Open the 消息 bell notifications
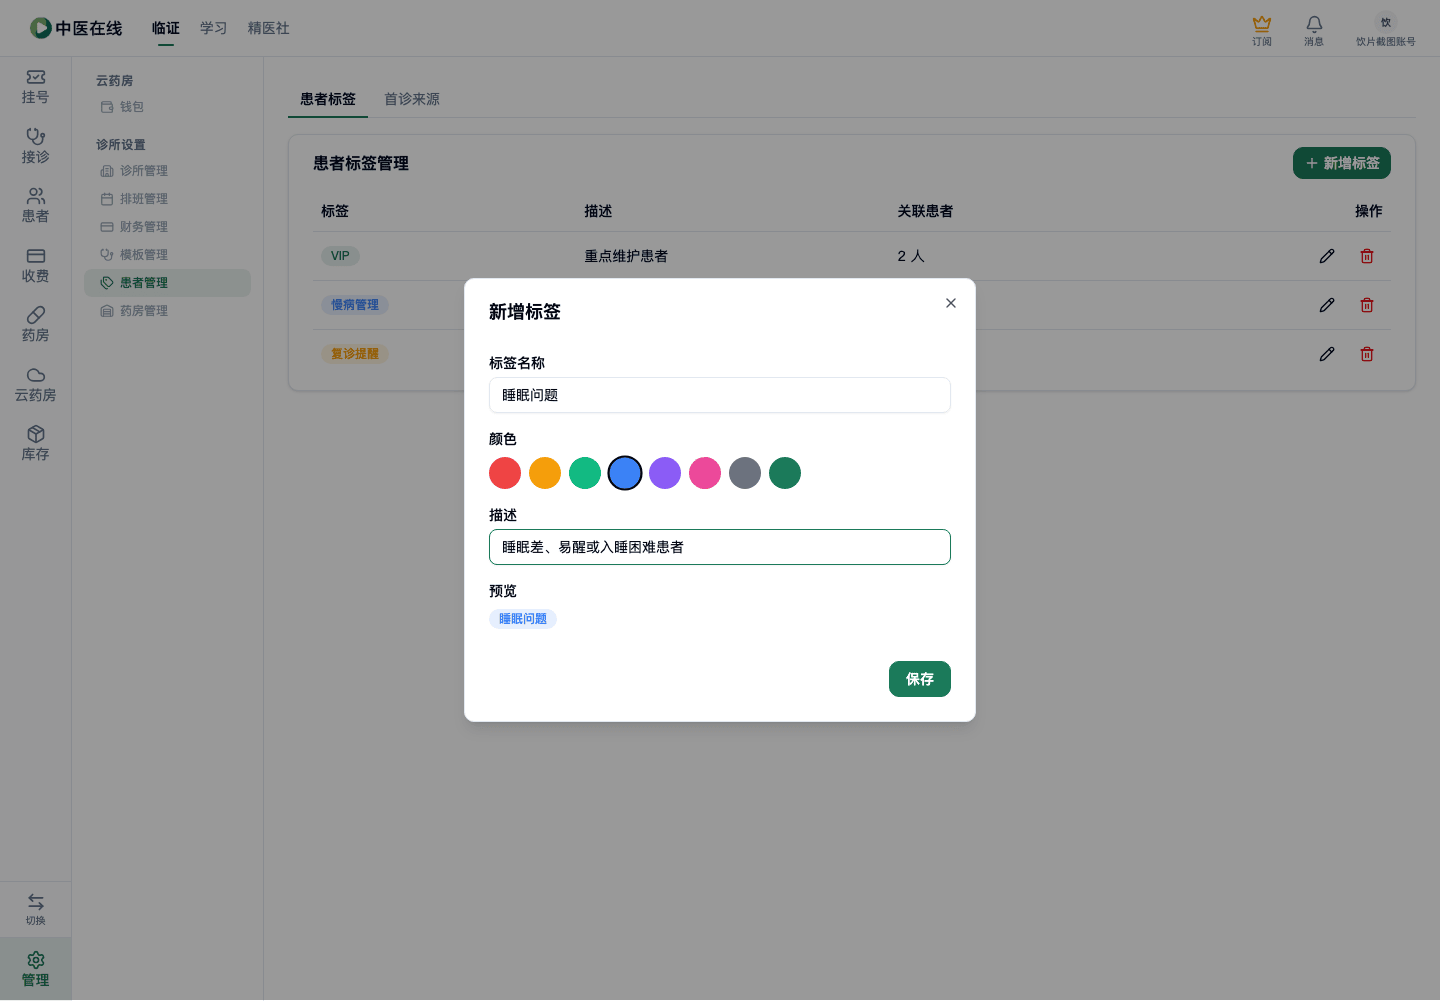Screen dimensions: 1440x1001 pyautogui.click(x=1314, y=30)
